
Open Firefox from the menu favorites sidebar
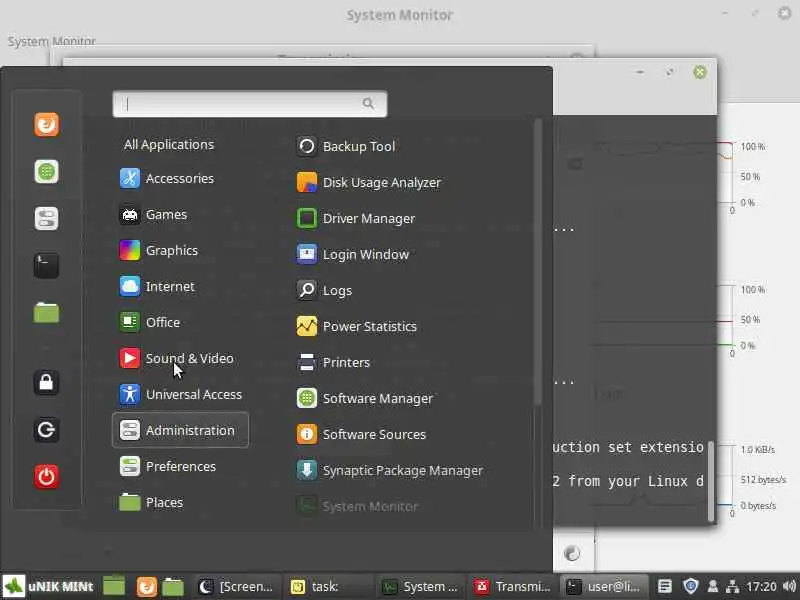pyautogui.click(x=46, y=124)
